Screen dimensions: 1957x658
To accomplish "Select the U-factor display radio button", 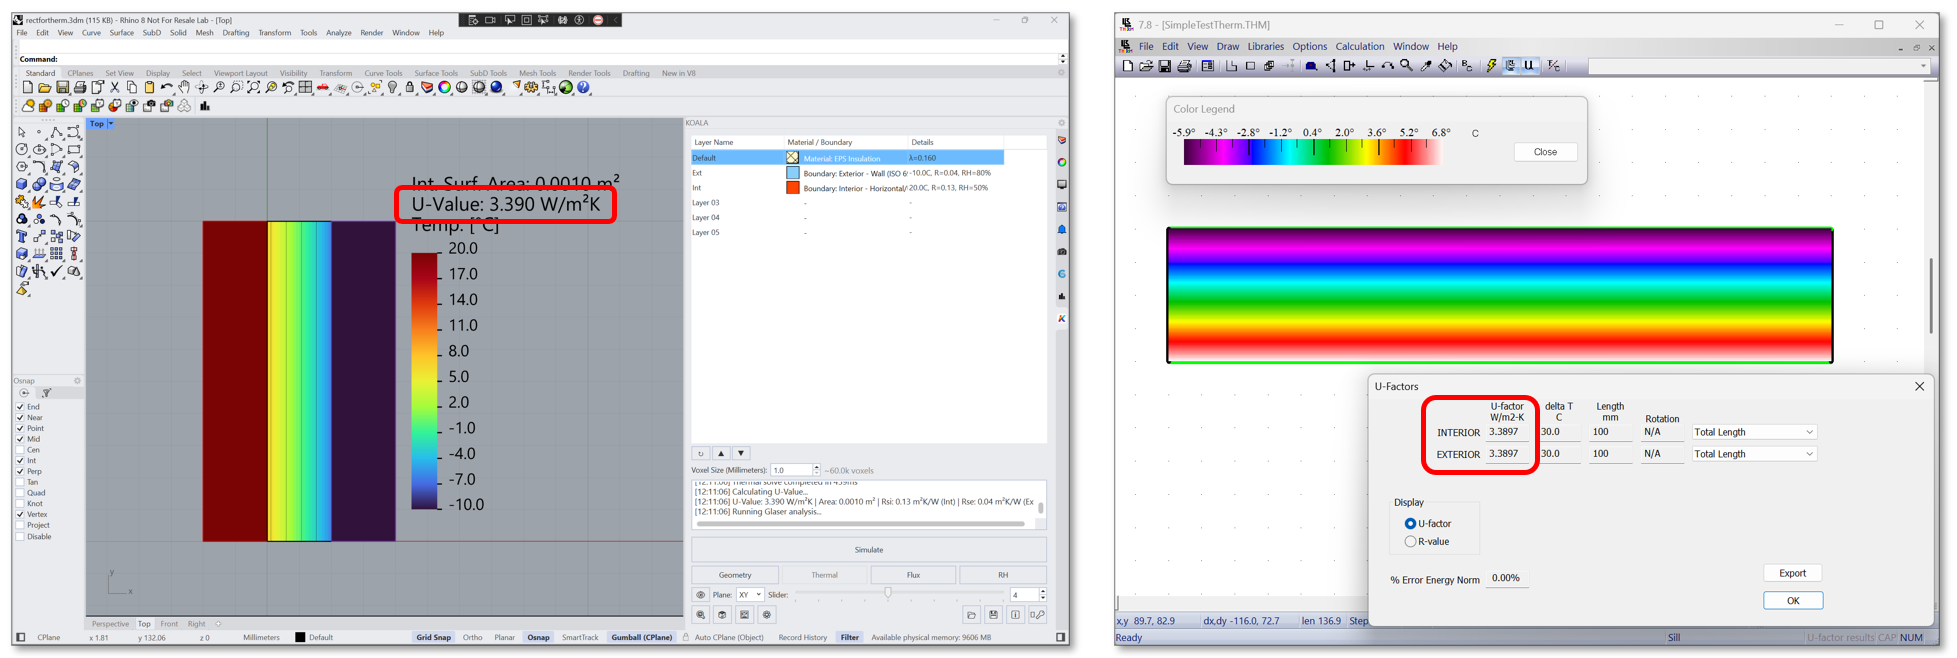I will (1410, 524).
